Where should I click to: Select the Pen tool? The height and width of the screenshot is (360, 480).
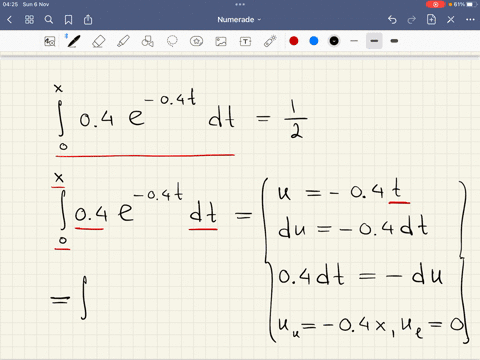[x=73, y=41]
